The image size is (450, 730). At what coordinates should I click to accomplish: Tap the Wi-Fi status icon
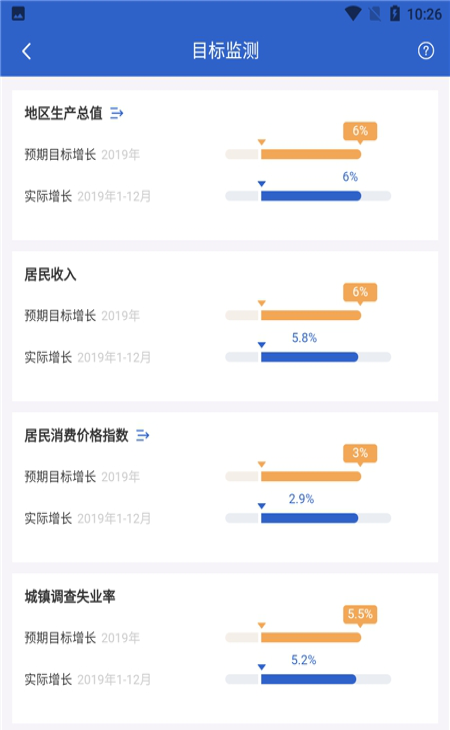pos(353,14)
